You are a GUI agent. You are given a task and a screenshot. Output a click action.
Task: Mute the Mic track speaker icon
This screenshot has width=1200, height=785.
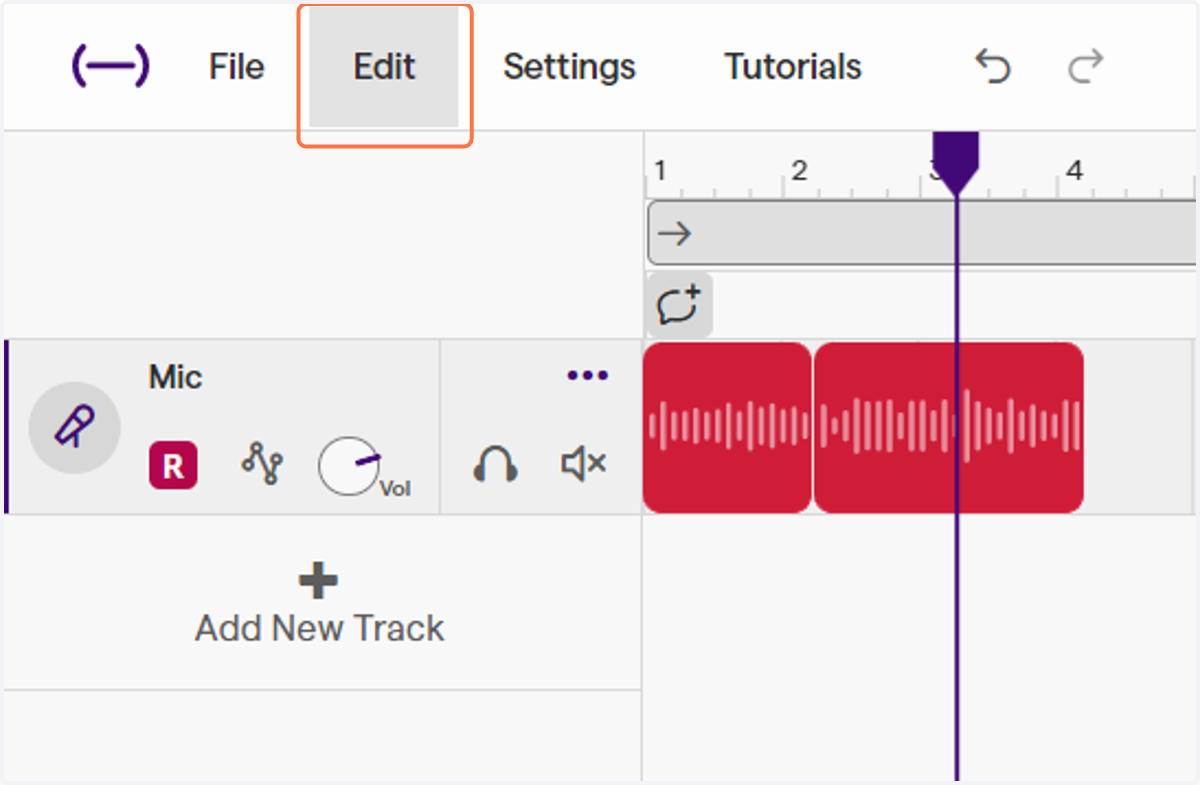(x=583, y=464)
